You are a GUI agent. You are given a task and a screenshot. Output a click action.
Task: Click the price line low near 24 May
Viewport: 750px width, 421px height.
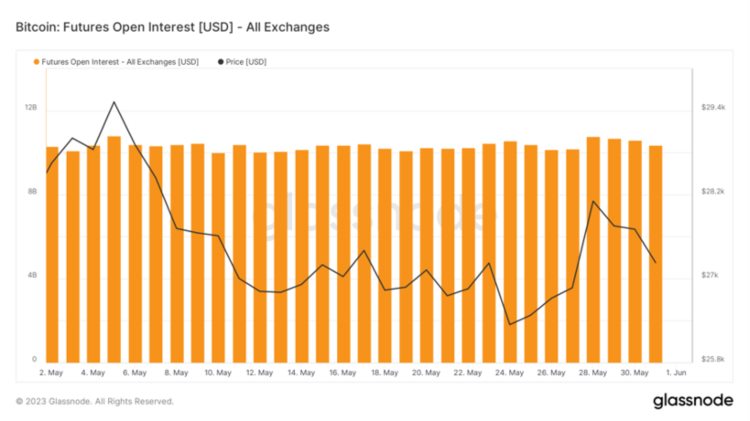pos(510,324)
